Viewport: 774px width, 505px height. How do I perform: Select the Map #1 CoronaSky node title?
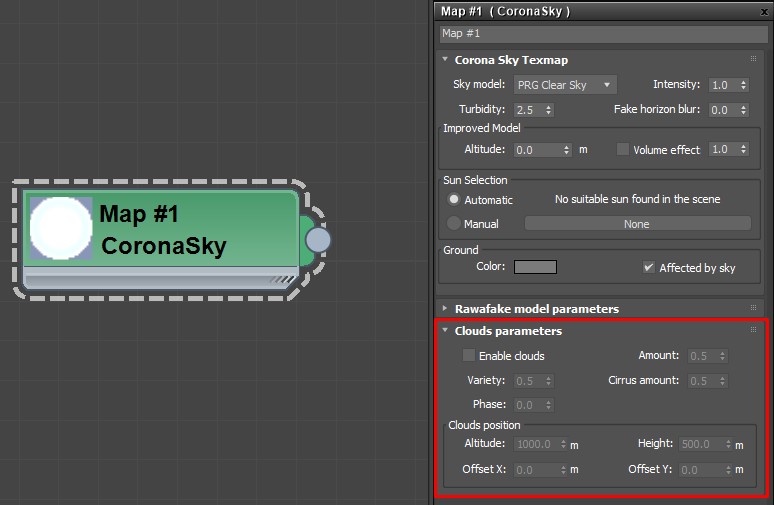click(x=163, y=230)
